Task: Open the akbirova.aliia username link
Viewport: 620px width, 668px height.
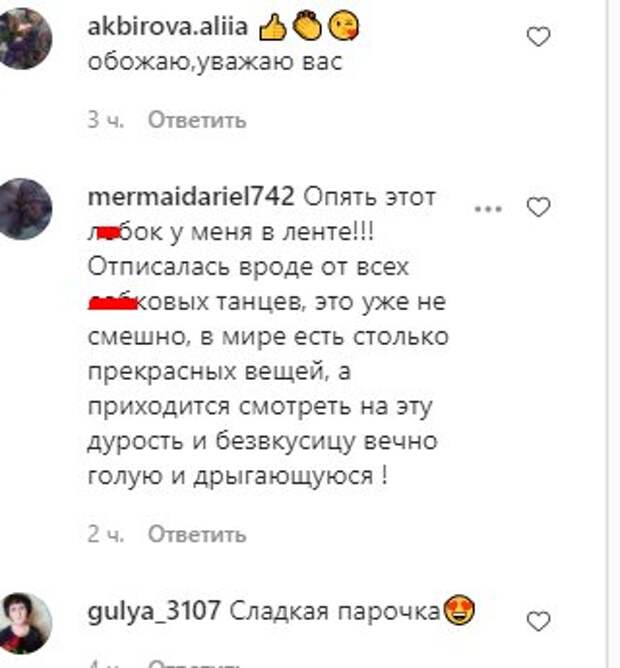Action: pyautogui.click(x=167, y=26)
